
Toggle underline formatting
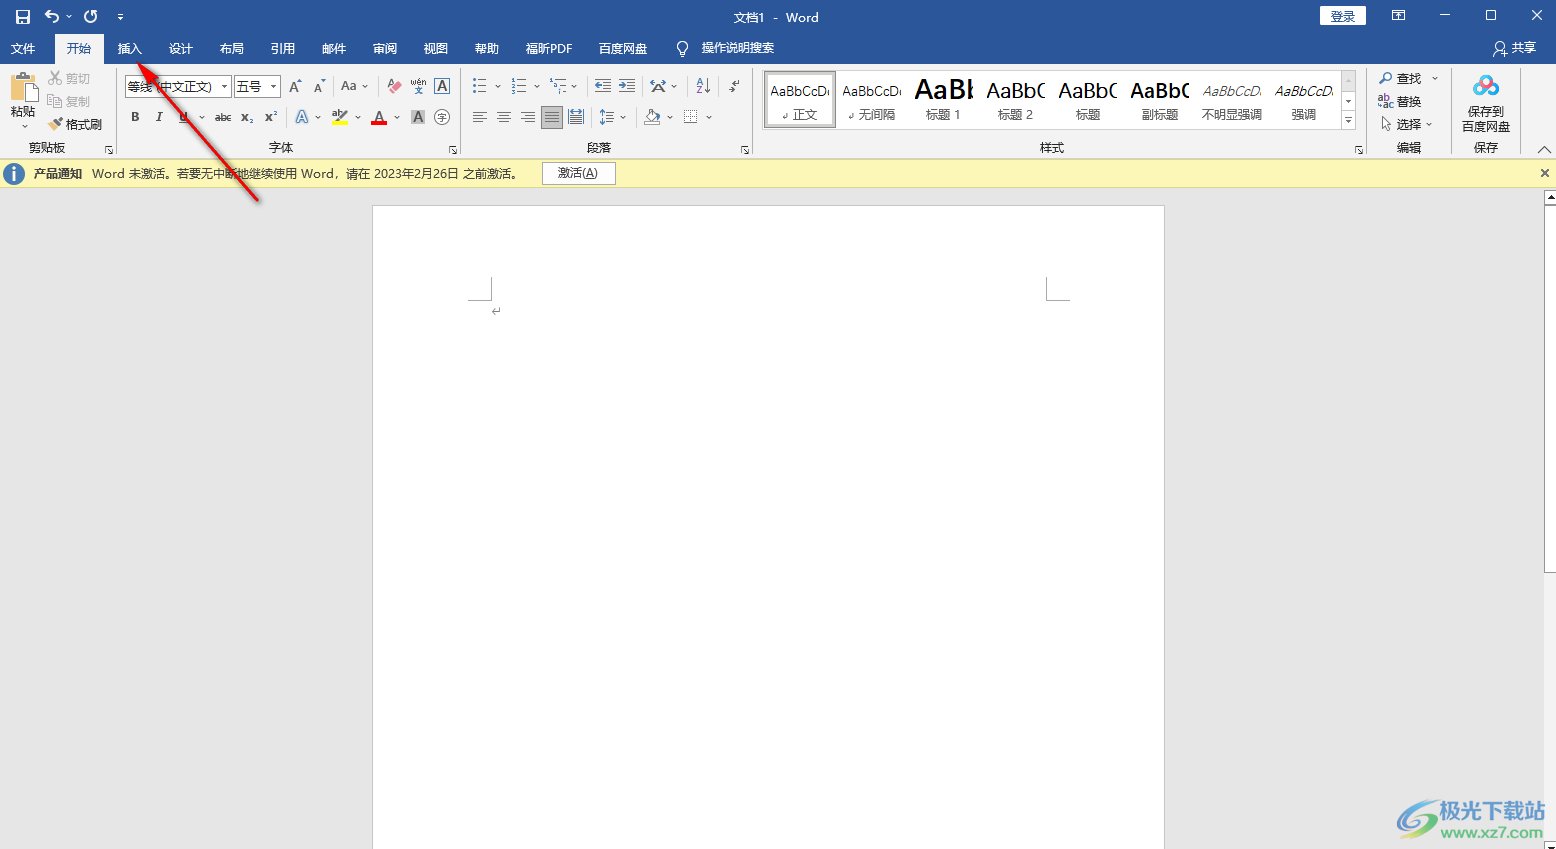tap(183, 117)
